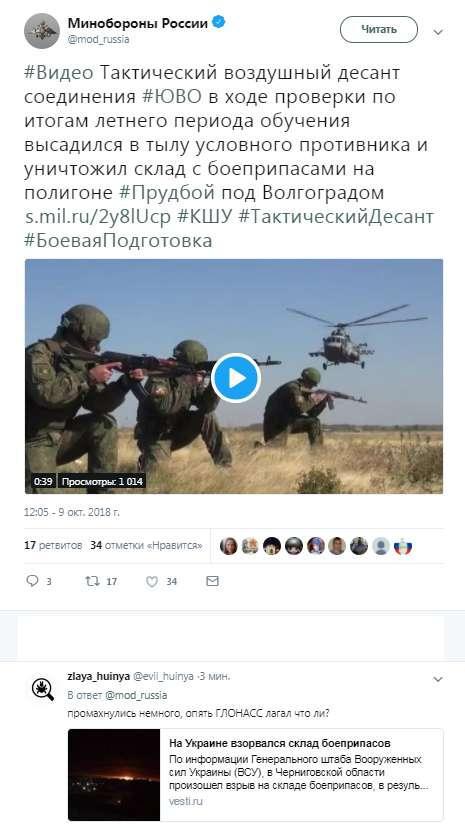Viewport: 465px width, 828px height.
Task: Open zlaya_huinya's avatar with magnifier logo
Action: [42, 689]
